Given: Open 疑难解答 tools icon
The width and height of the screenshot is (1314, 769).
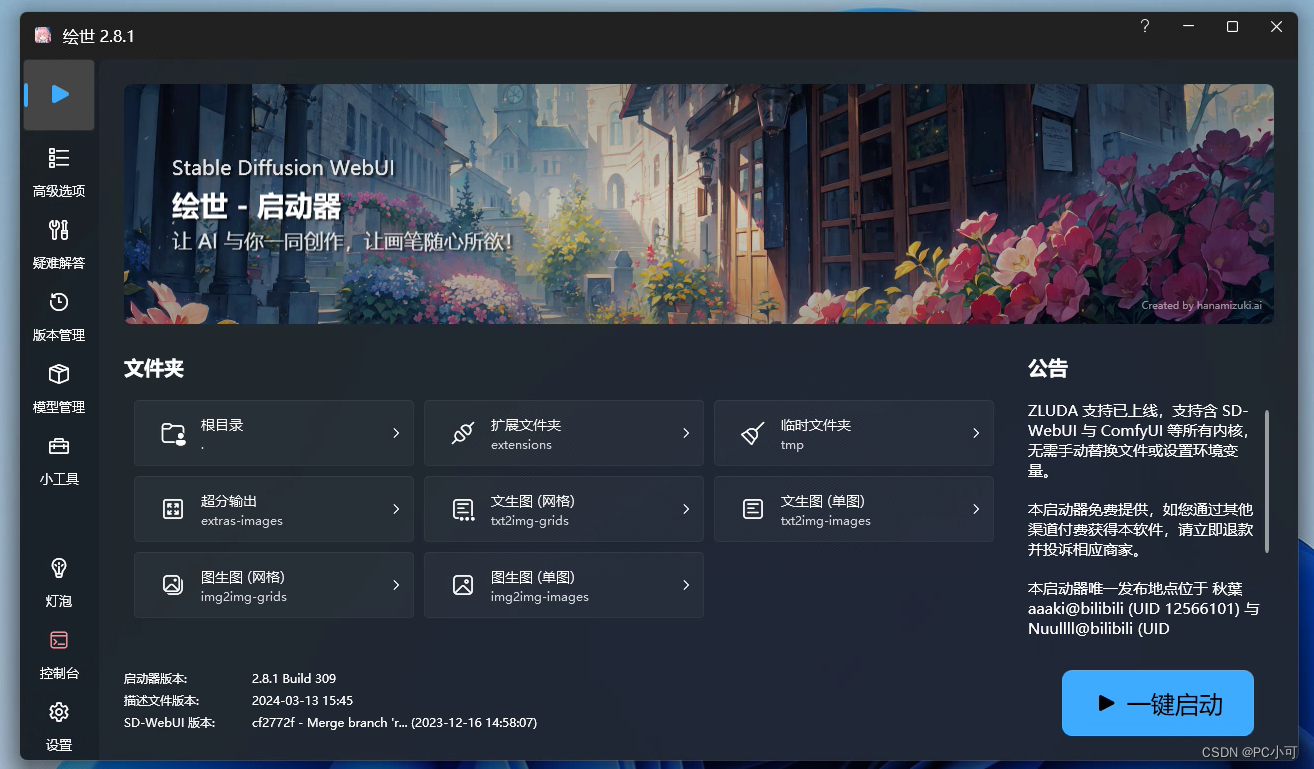Looking at the screenshot, I should 59,230.
